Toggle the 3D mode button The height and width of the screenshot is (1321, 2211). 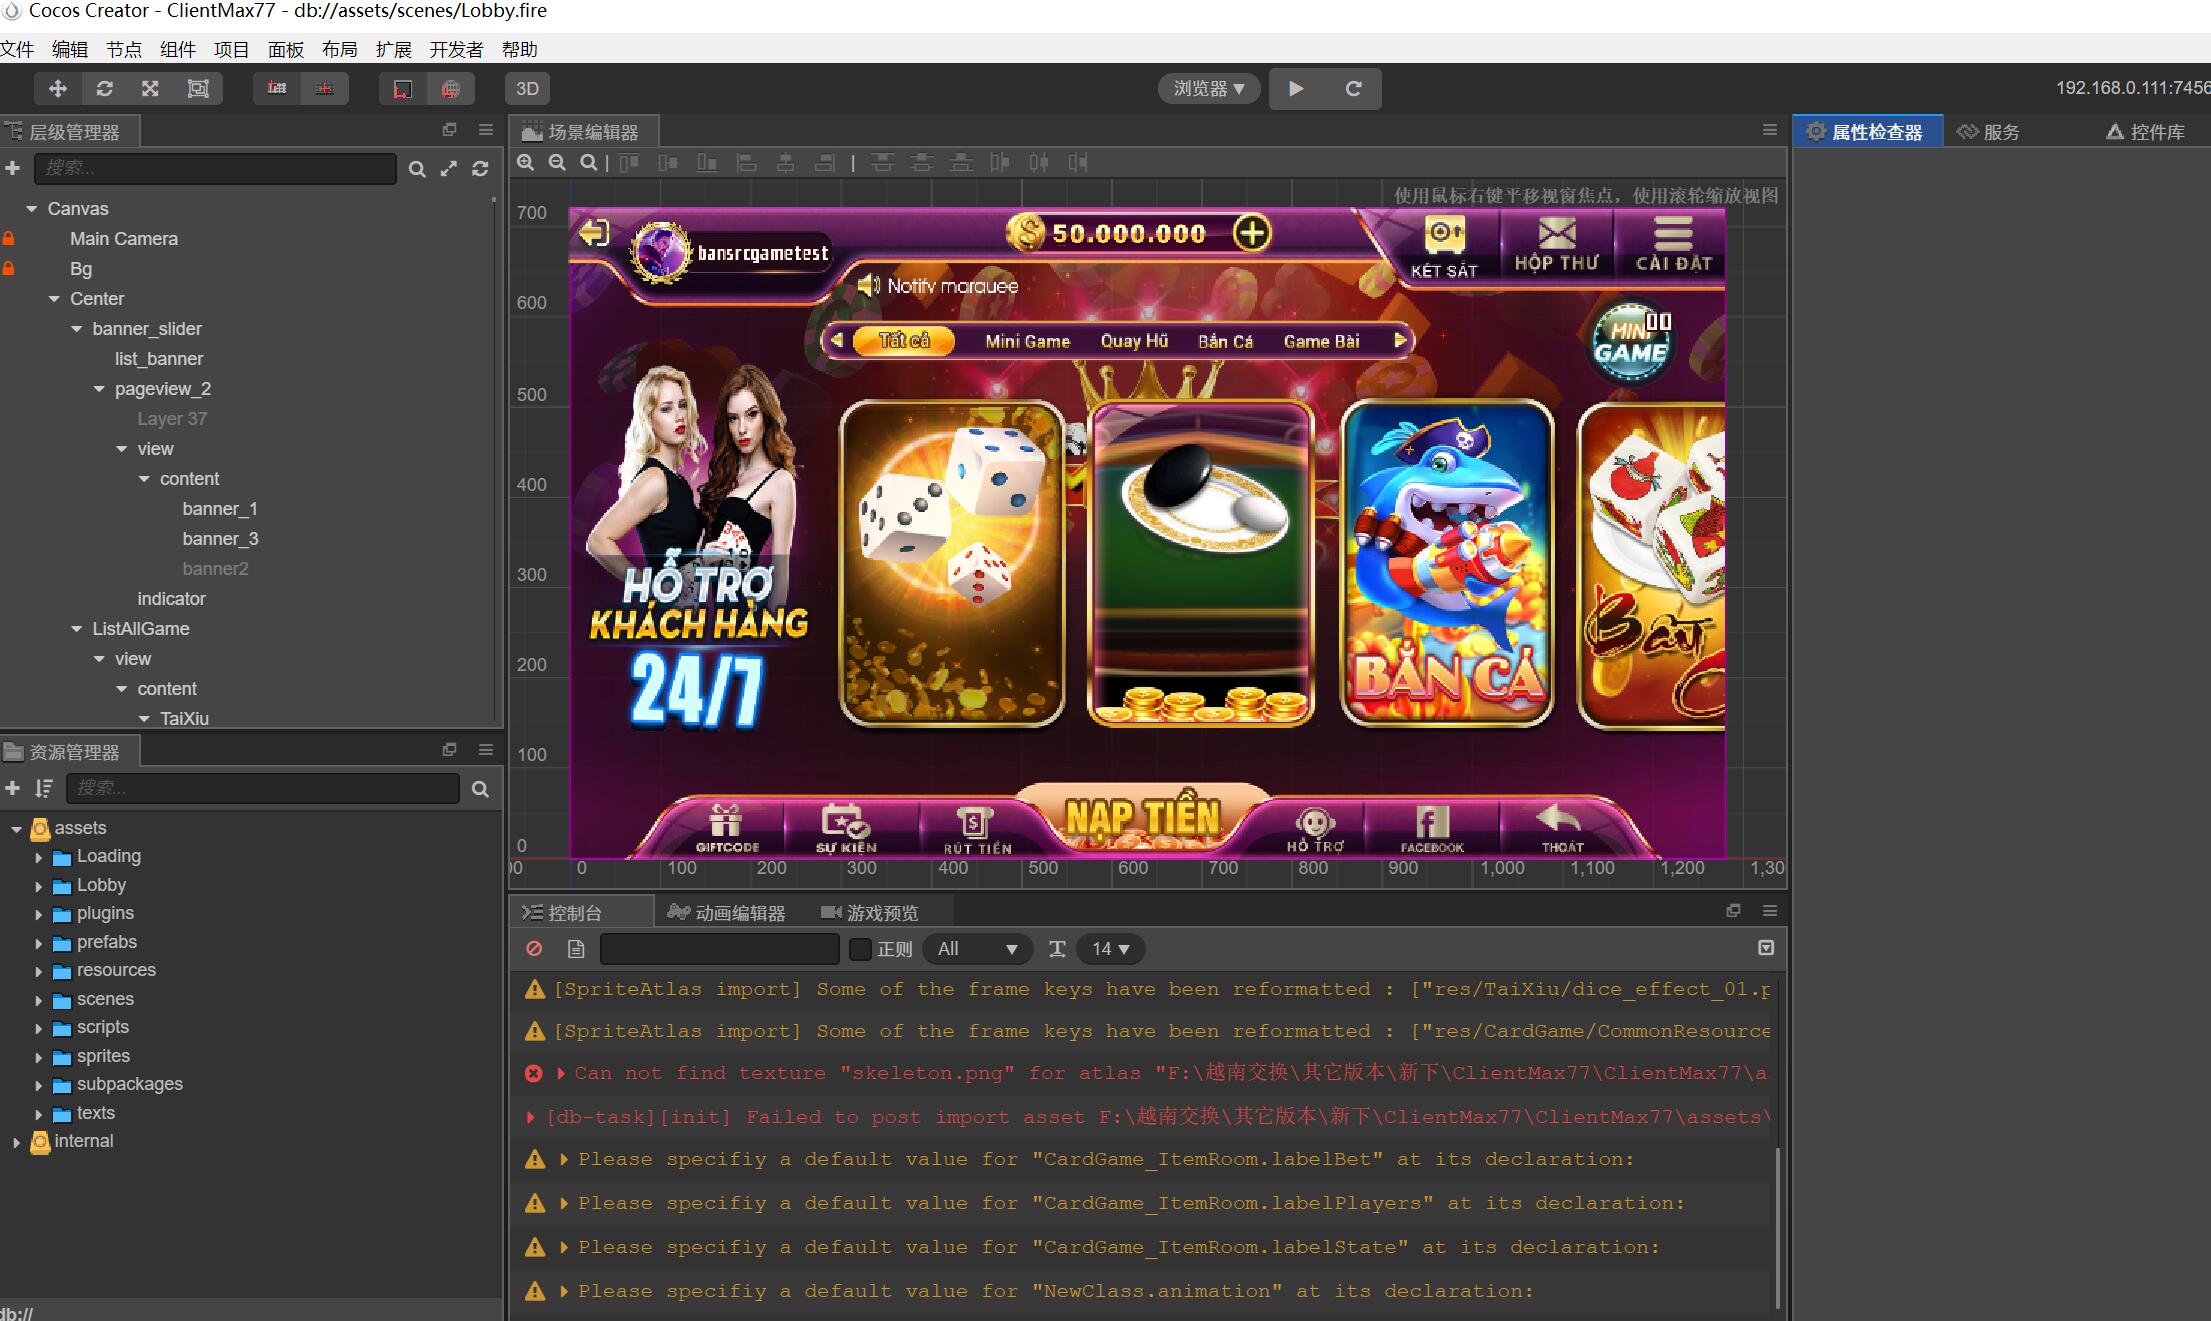click(527, 89)
